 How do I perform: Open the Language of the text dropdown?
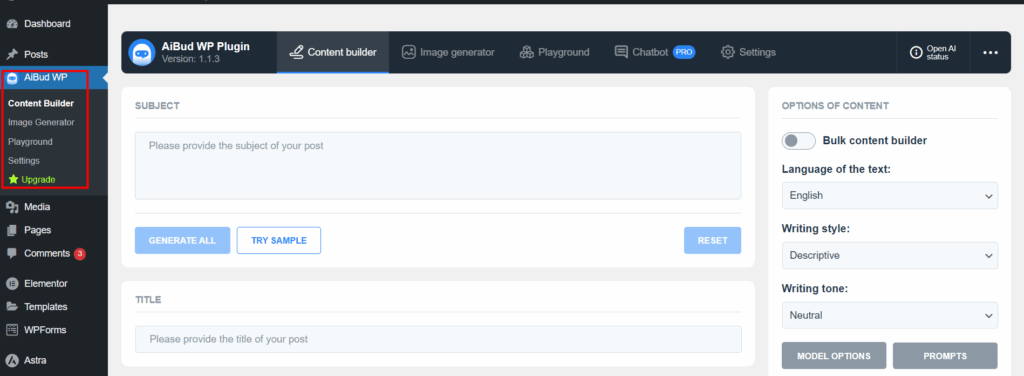click(889, 195)
